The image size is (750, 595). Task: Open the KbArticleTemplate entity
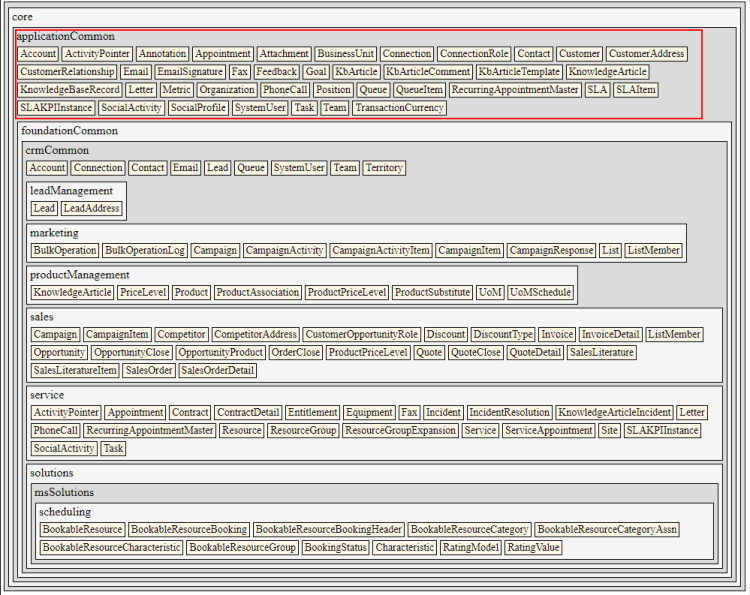pos(519,72)
